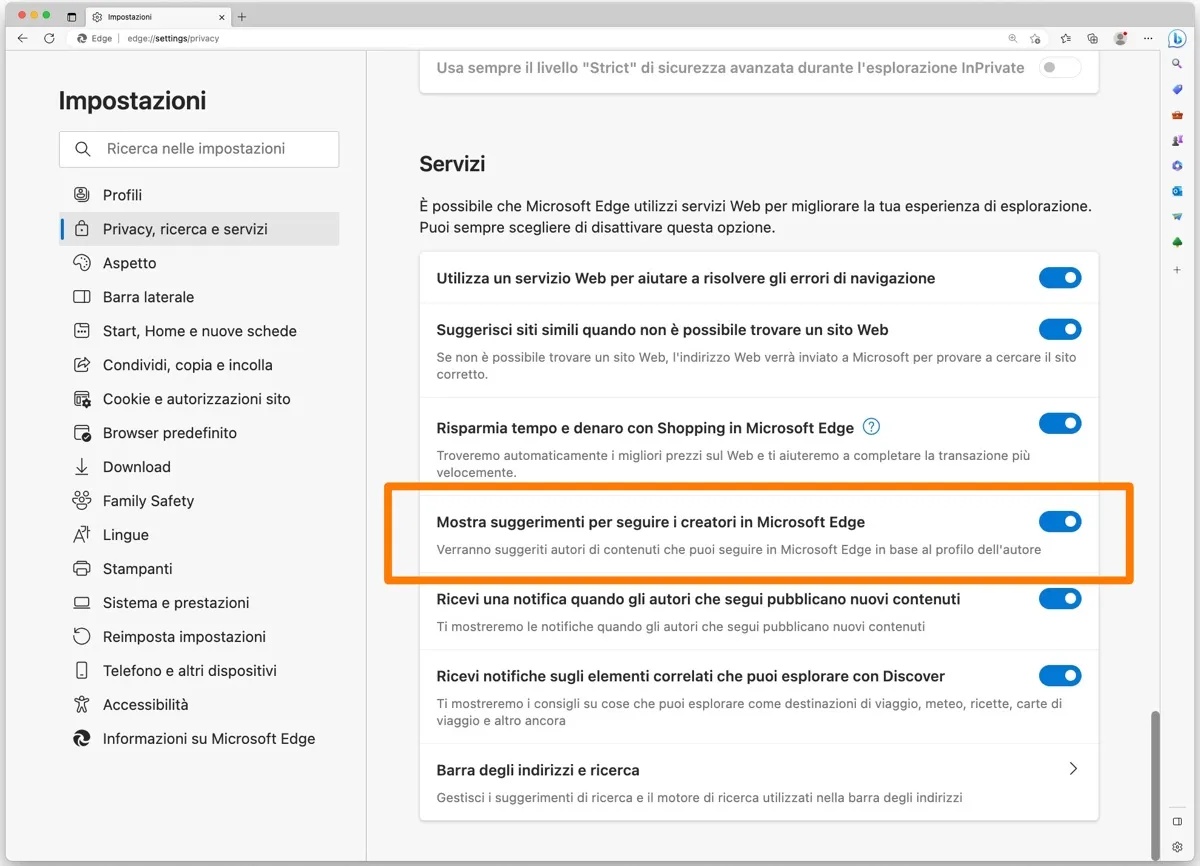
Task: Reload the page with the refresh icon
Action: 49,39
